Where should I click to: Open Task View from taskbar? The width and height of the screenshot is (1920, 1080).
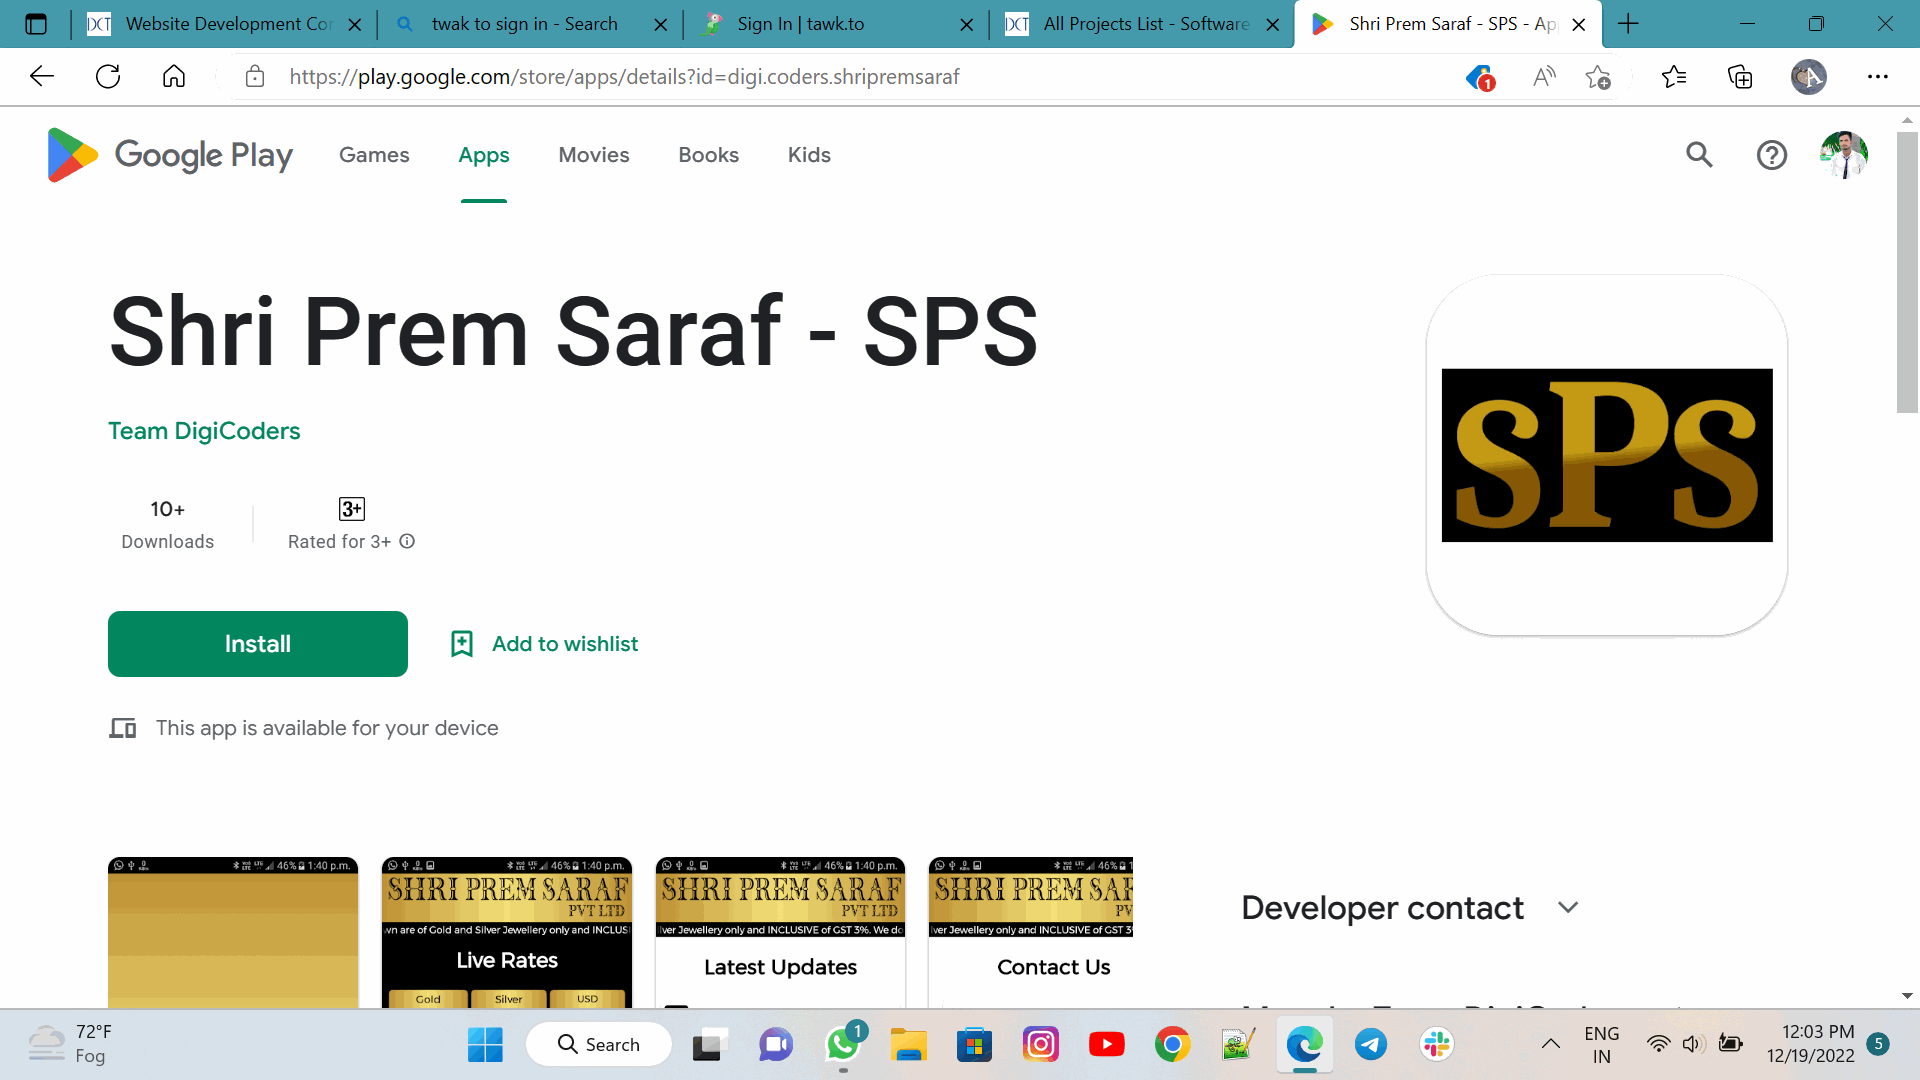point(710,1045)
